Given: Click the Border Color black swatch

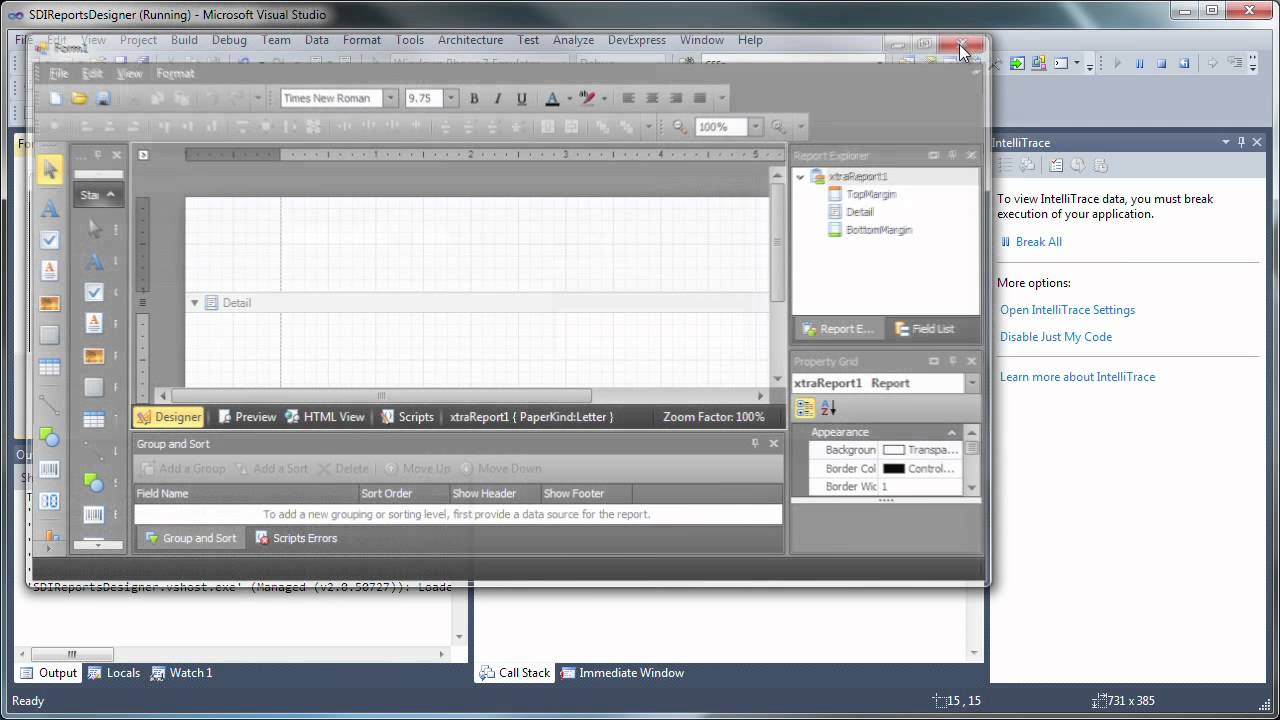Looking at the screenshot, I should click(894, 468).
